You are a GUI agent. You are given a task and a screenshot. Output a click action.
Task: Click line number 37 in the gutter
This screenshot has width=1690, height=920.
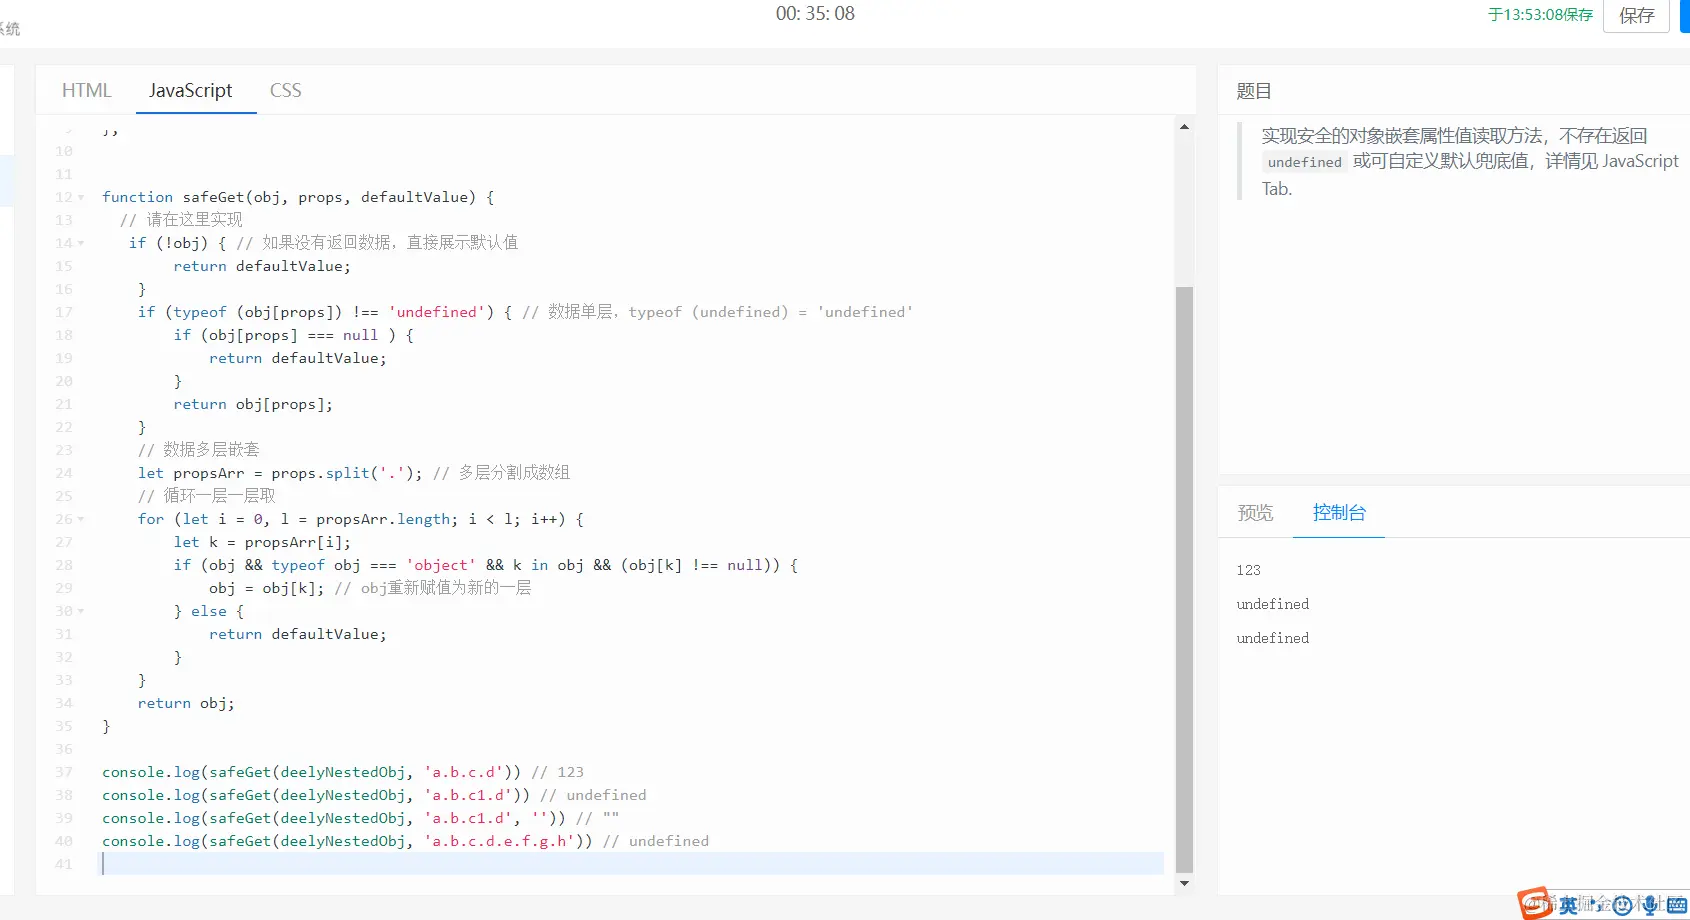pyautogui.click(x=64, y=772)
